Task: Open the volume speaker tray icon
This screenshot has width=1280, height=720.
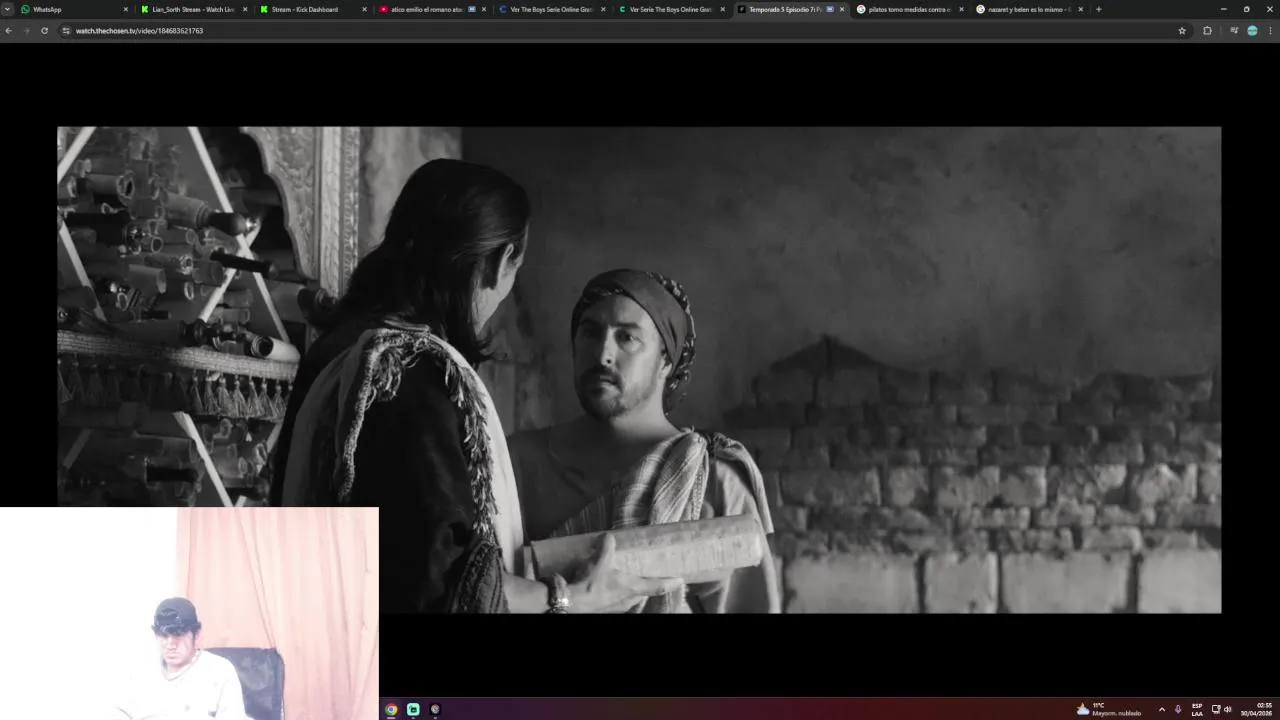Action: [x=1228, y=709]
